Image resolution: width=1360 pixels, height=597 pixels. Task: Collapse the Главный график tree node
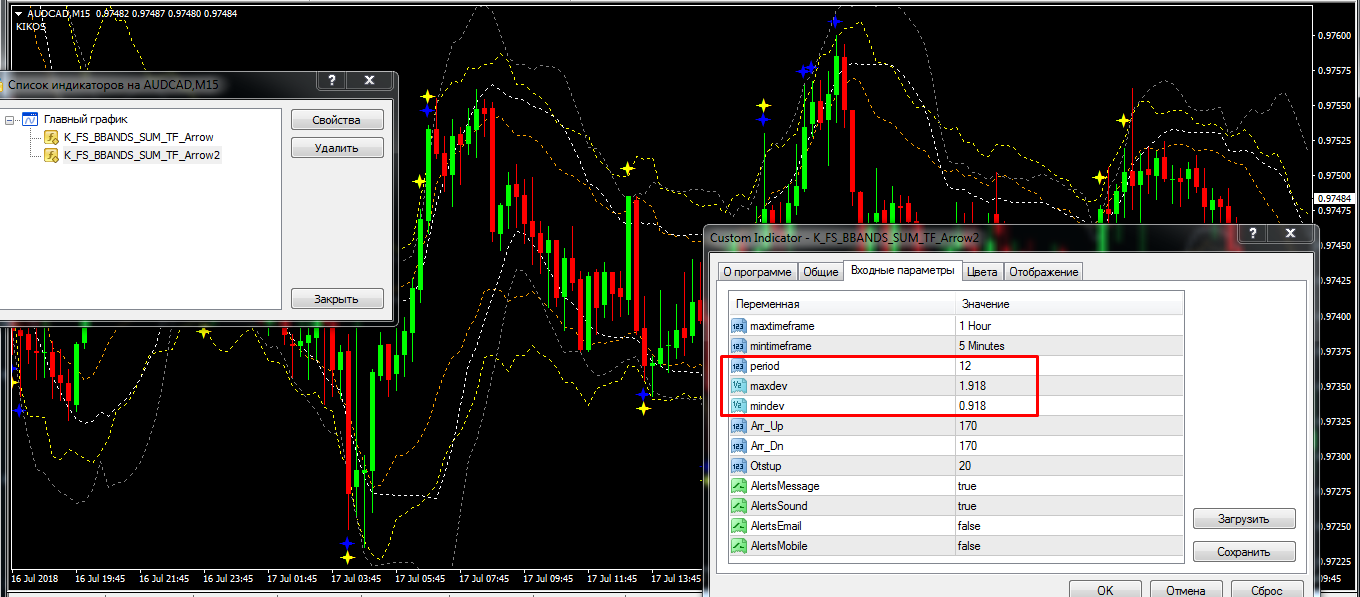click(x=9, y=119)
